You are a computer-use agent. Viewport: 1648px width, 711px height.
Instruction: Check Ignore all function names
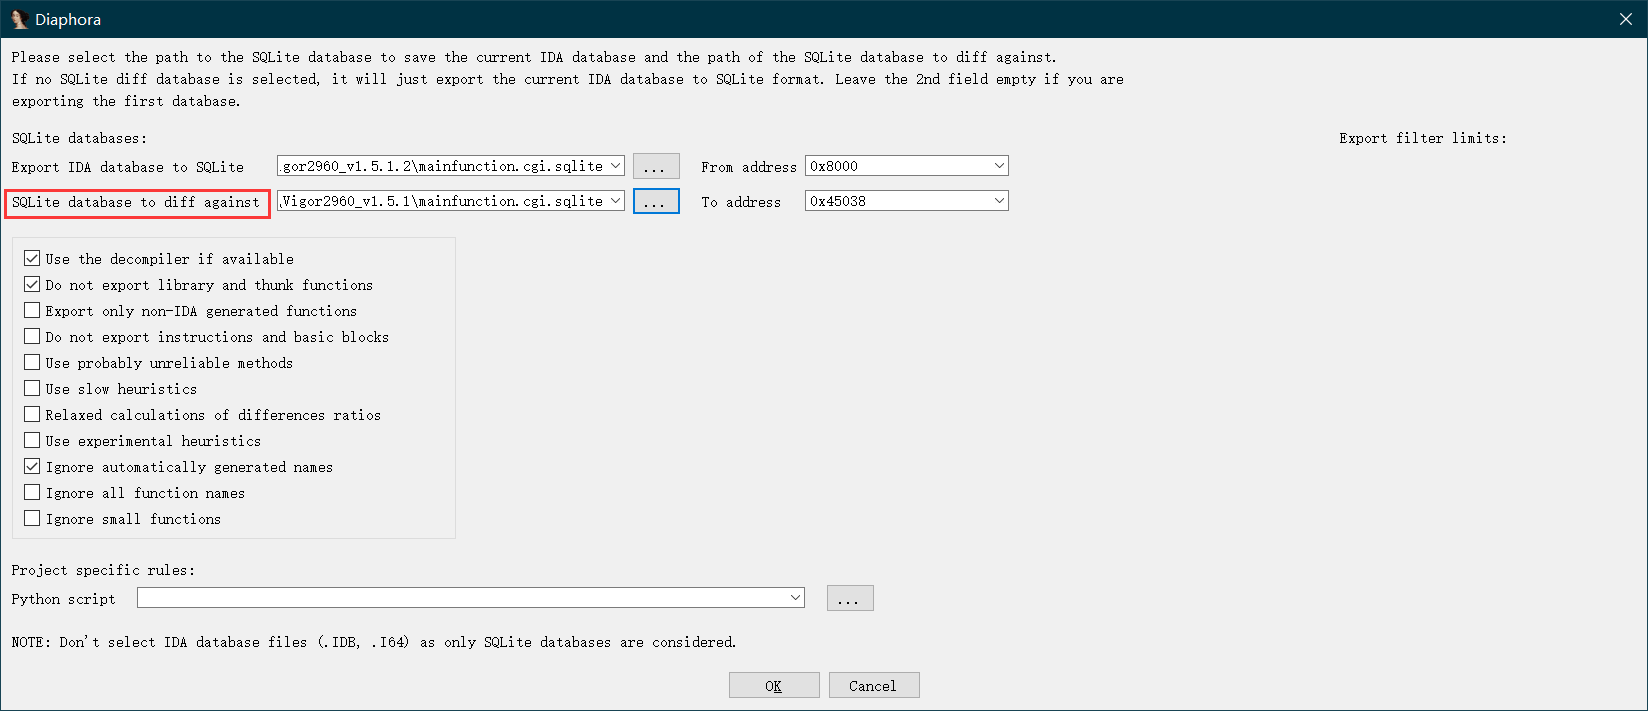(32, 492)
